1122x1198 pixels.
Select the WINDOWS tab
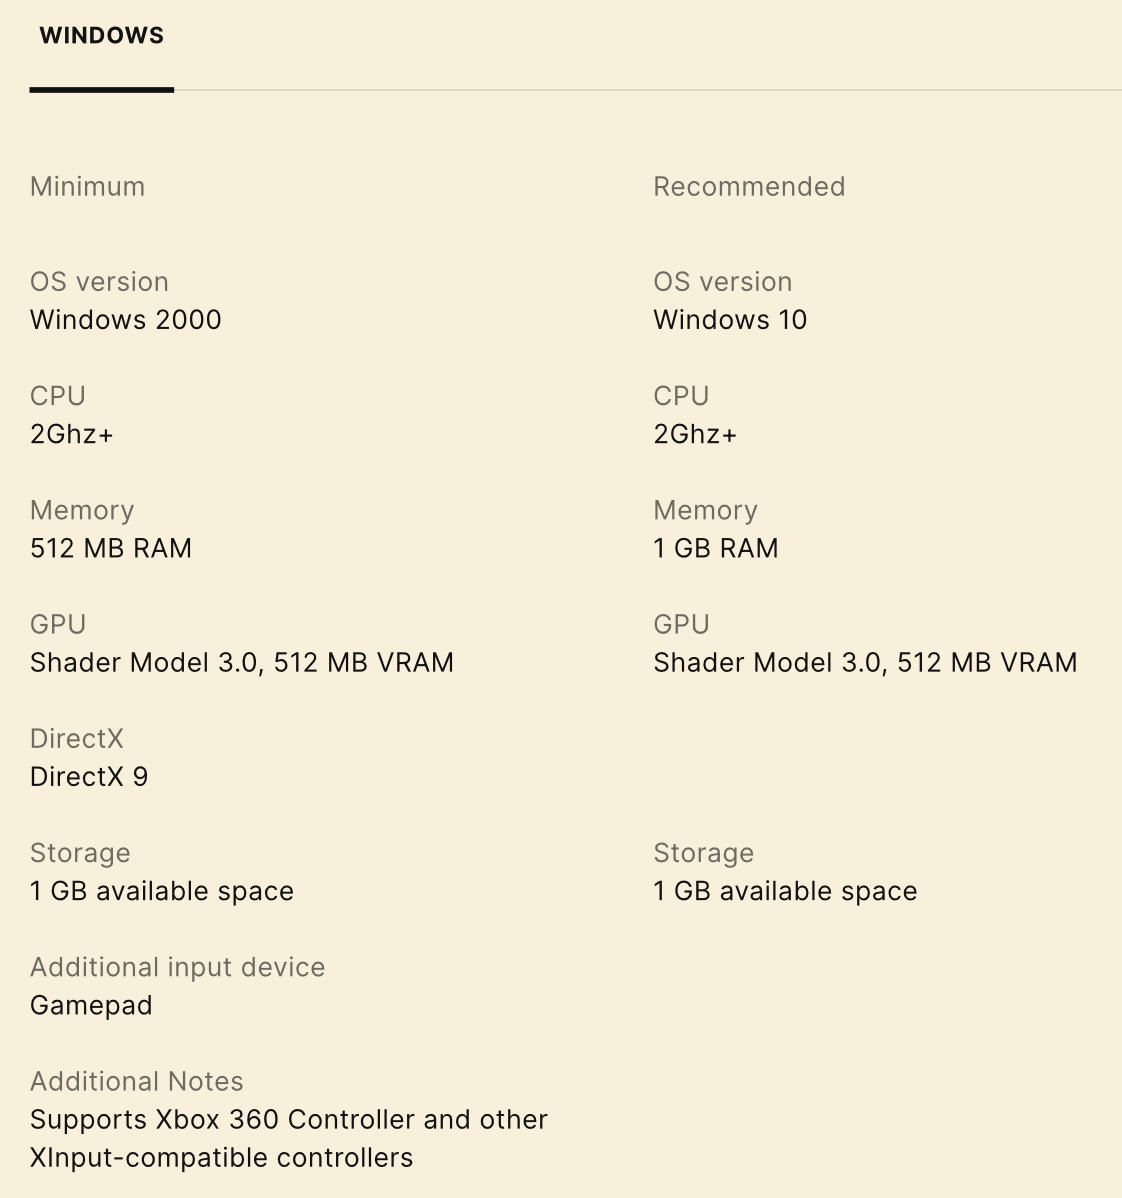coord(101,36)
